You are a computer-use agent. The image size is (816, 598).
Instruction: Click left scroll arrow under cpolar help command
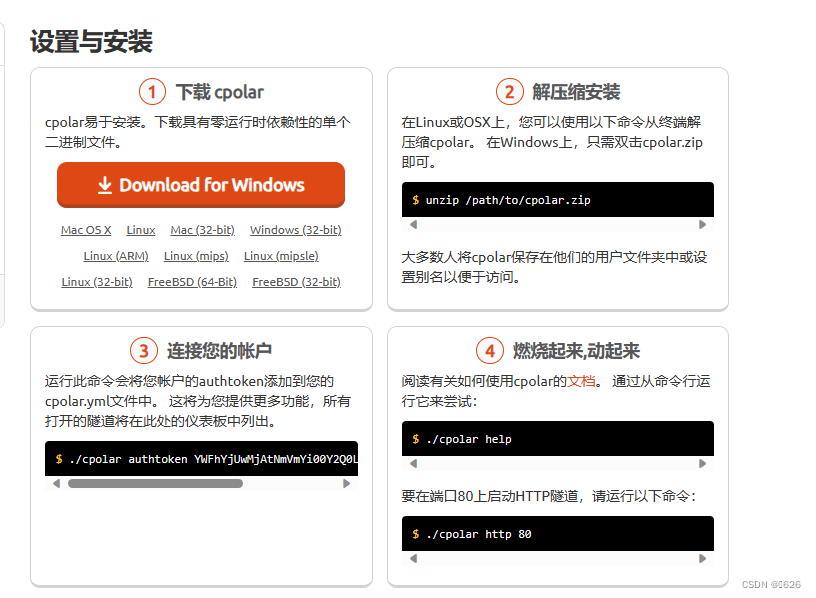tap(414, 463)
